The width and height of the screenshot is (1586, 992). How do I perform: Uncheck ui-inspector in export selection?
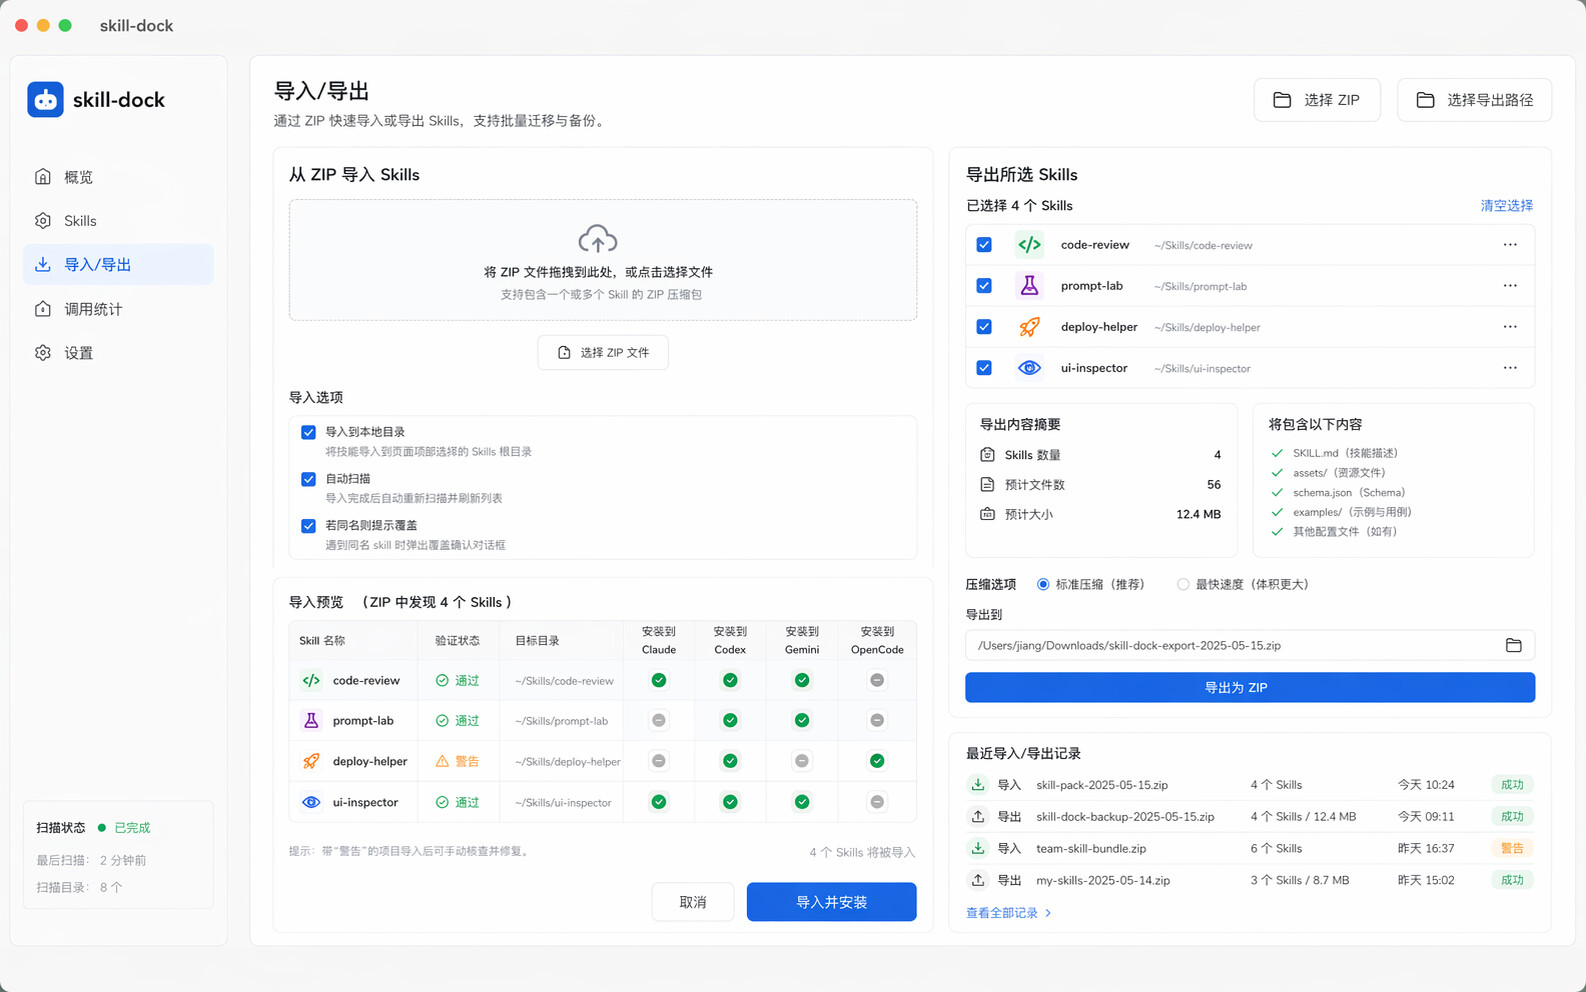[984, 368]
